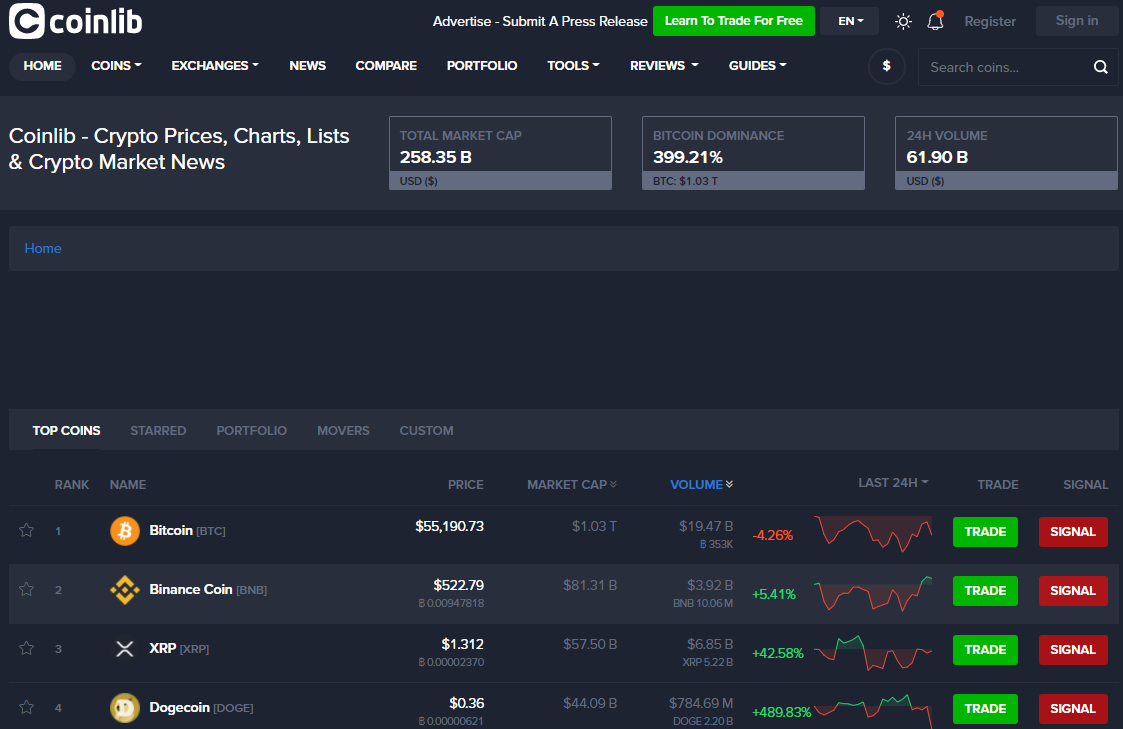The width and height of the screenshot is (1123, 729).
Task: Click the TOTAL MARKET CAP card
Action: click(500, 153)
